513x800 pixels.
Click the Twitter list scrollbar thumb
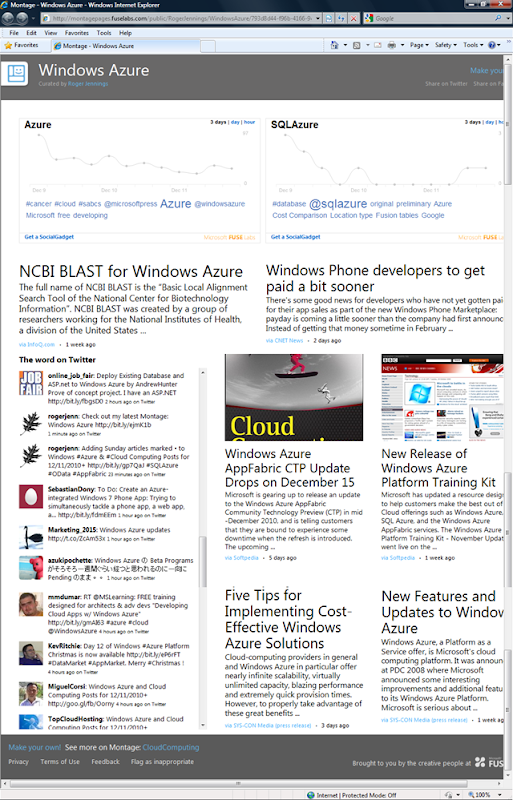203,561
